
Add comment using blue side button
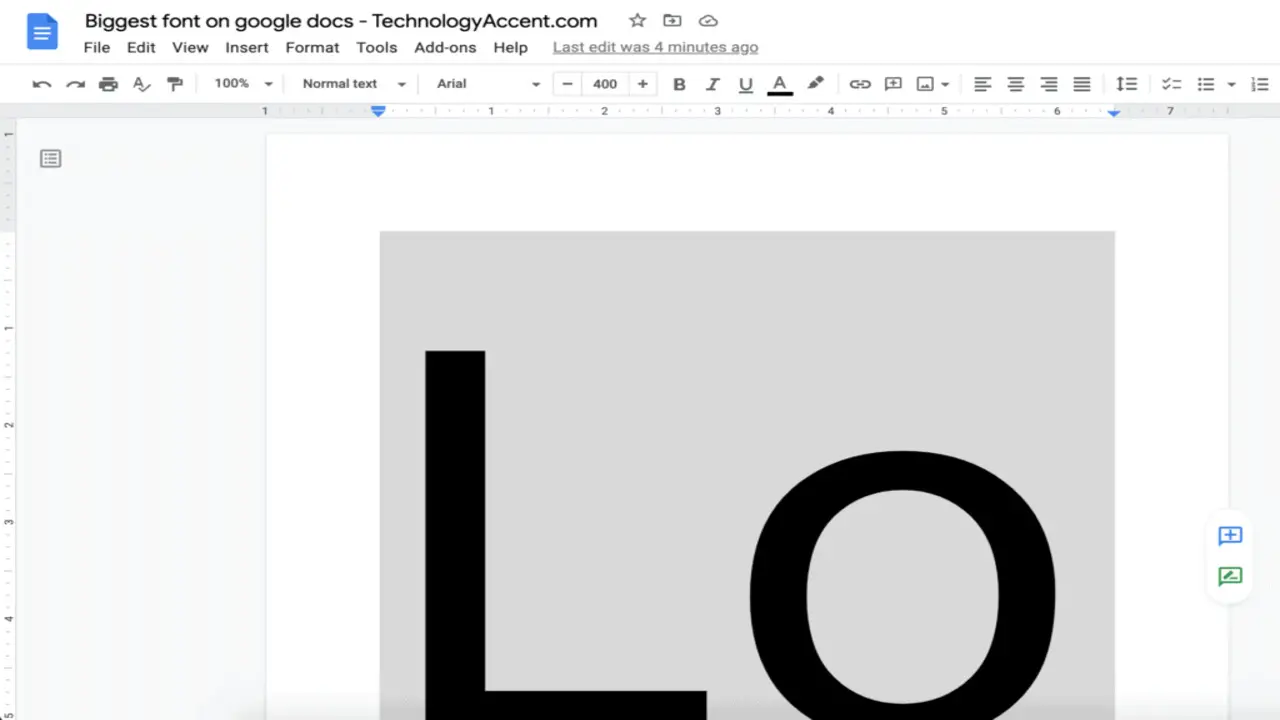coord(1230,536)
